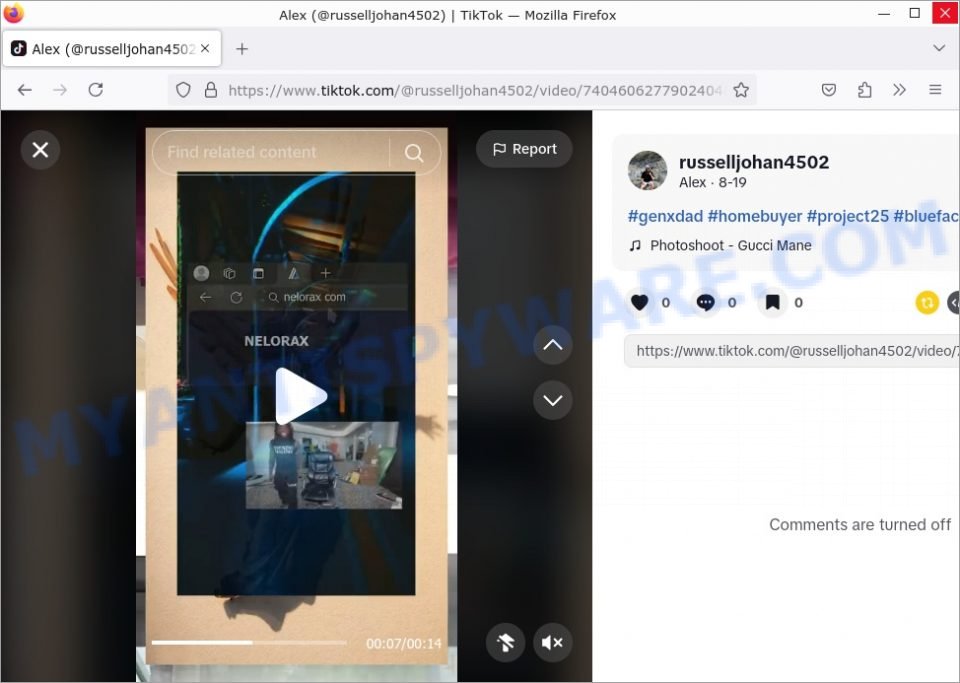Open russelljohan4502 profile avatar
This screenshot has width=960, height=683.
click(647, 170)
